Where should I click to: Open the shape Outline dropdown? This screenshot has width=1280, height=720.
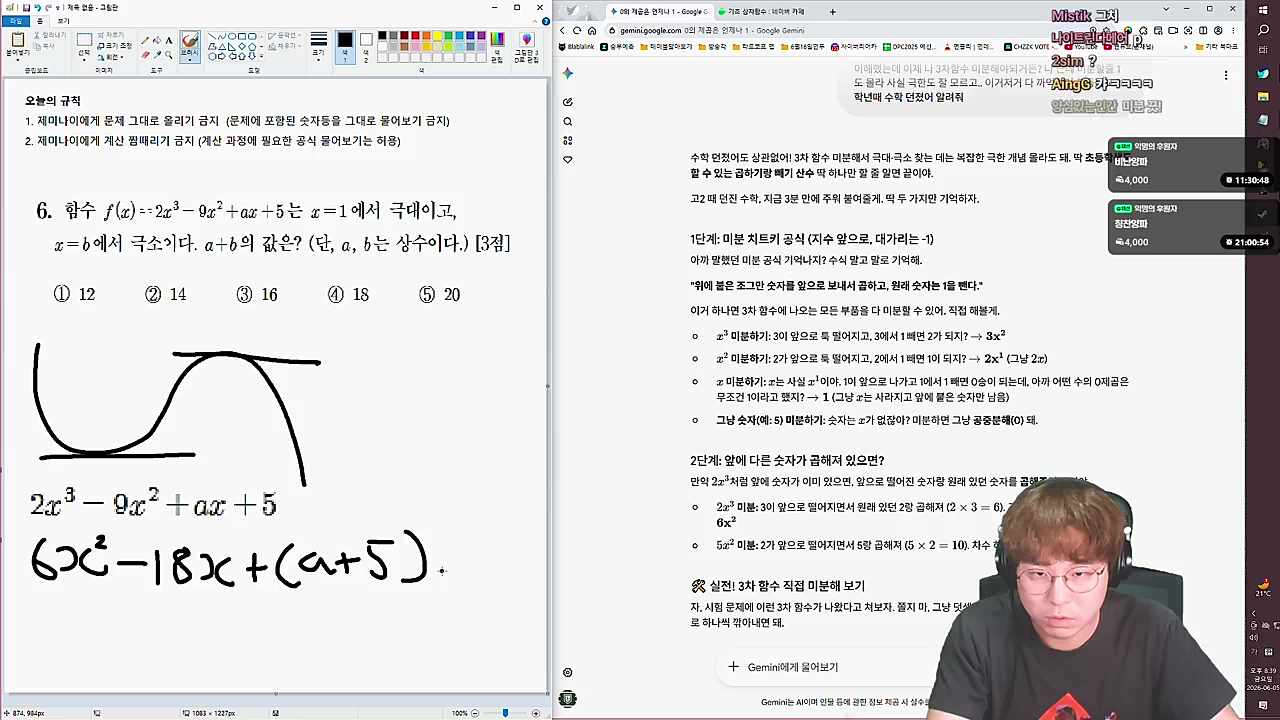(283, 35)
